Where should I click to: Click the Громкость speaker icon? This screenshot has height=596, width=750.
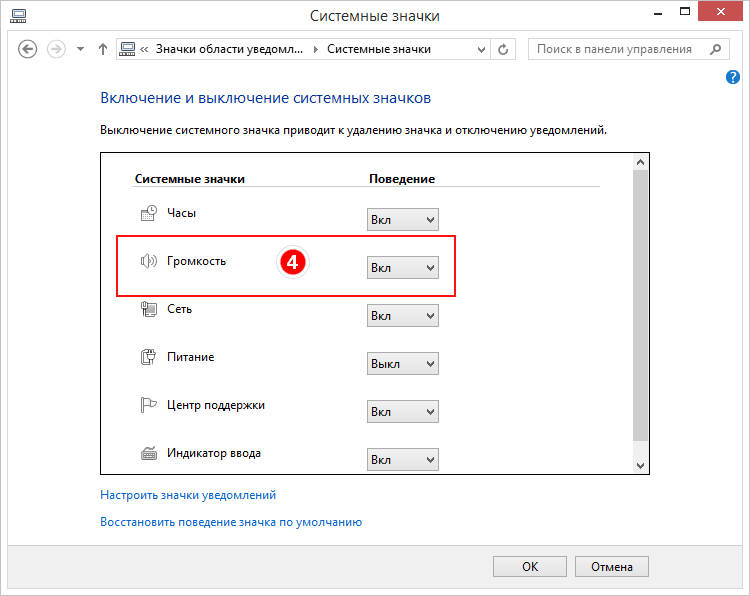click(x=149, y=261)
